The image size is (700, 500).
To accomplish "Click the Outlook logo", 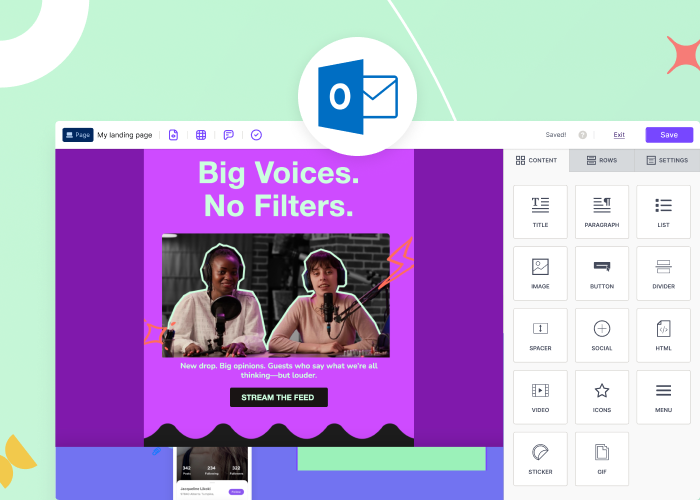I will click(358, 96).
